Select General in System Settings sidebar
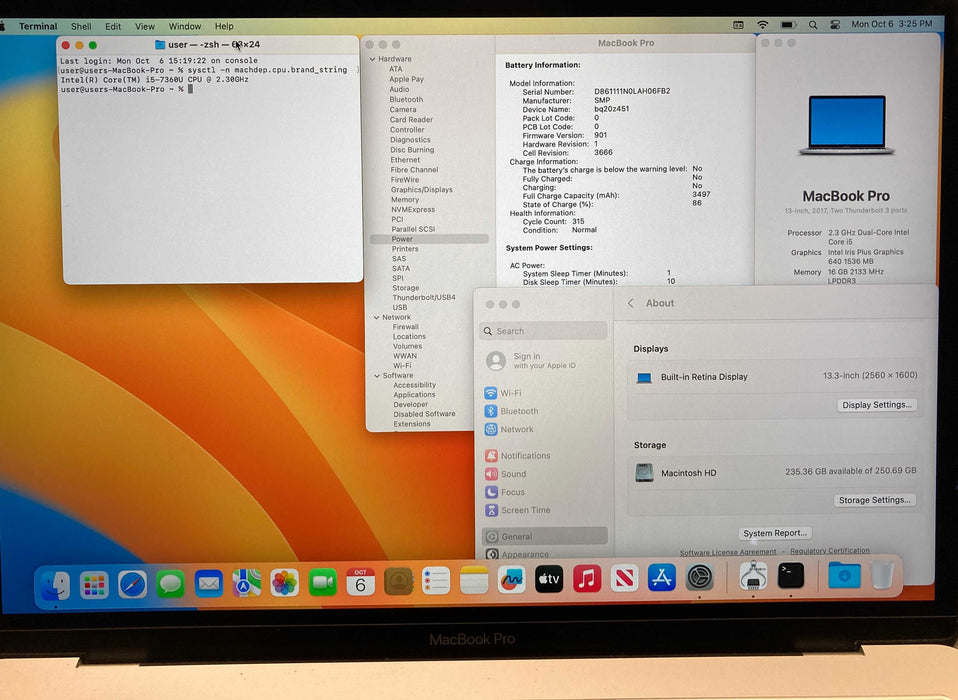 [544, 536]
